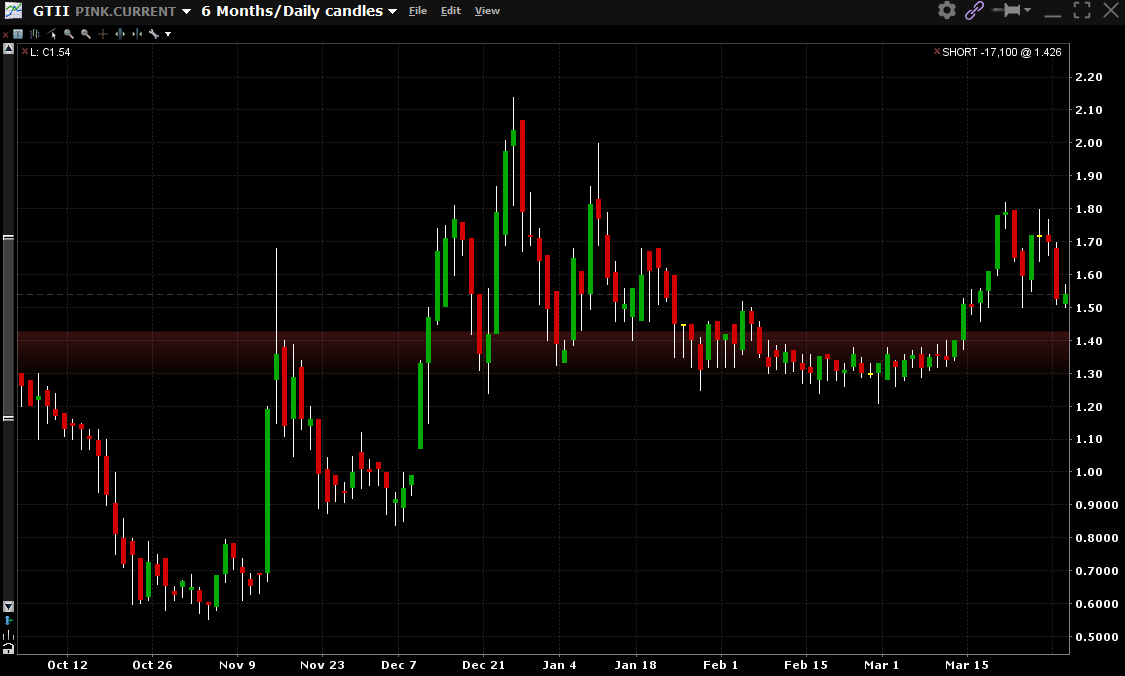Click the Dec 21 date axis label

tap(484, 665)
